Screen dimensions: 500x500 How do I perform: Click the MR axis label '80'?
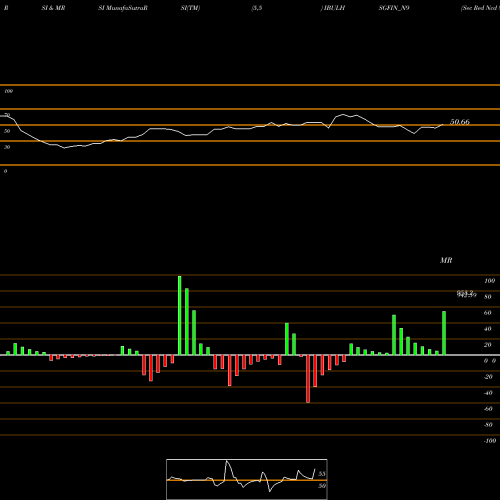488,297
